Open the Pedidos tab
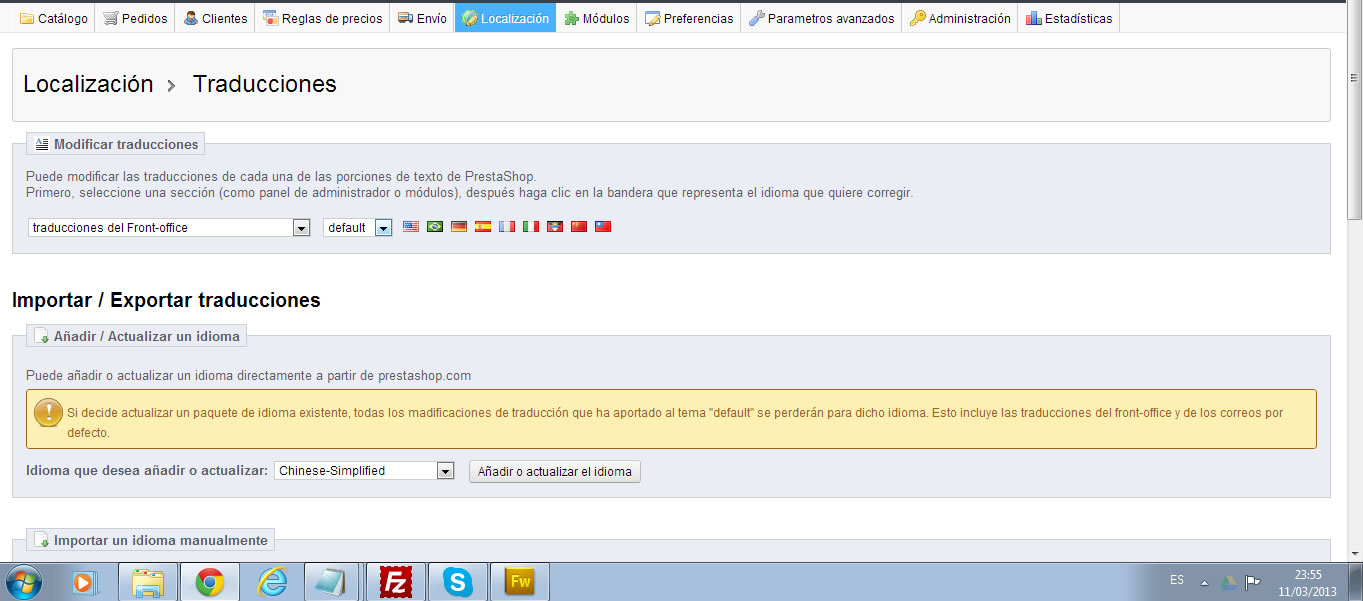 pos(135,18)
